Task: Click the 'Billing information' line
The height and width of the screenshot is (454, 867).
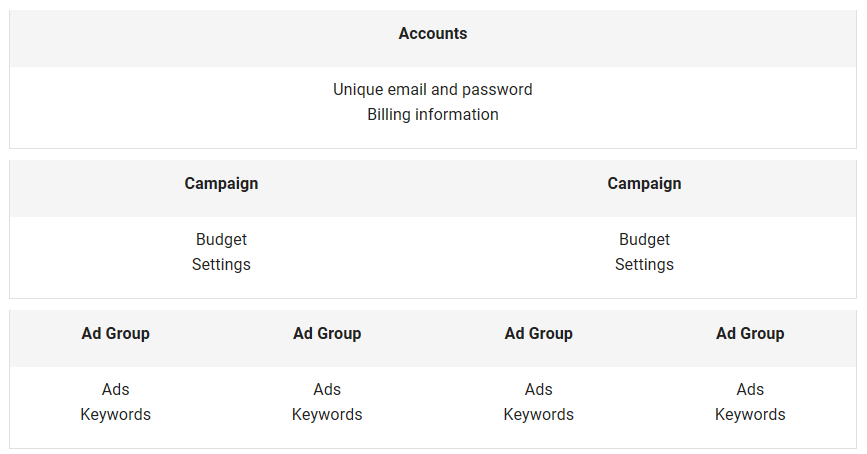Action: pyautogui.click(x=433, y=114)
